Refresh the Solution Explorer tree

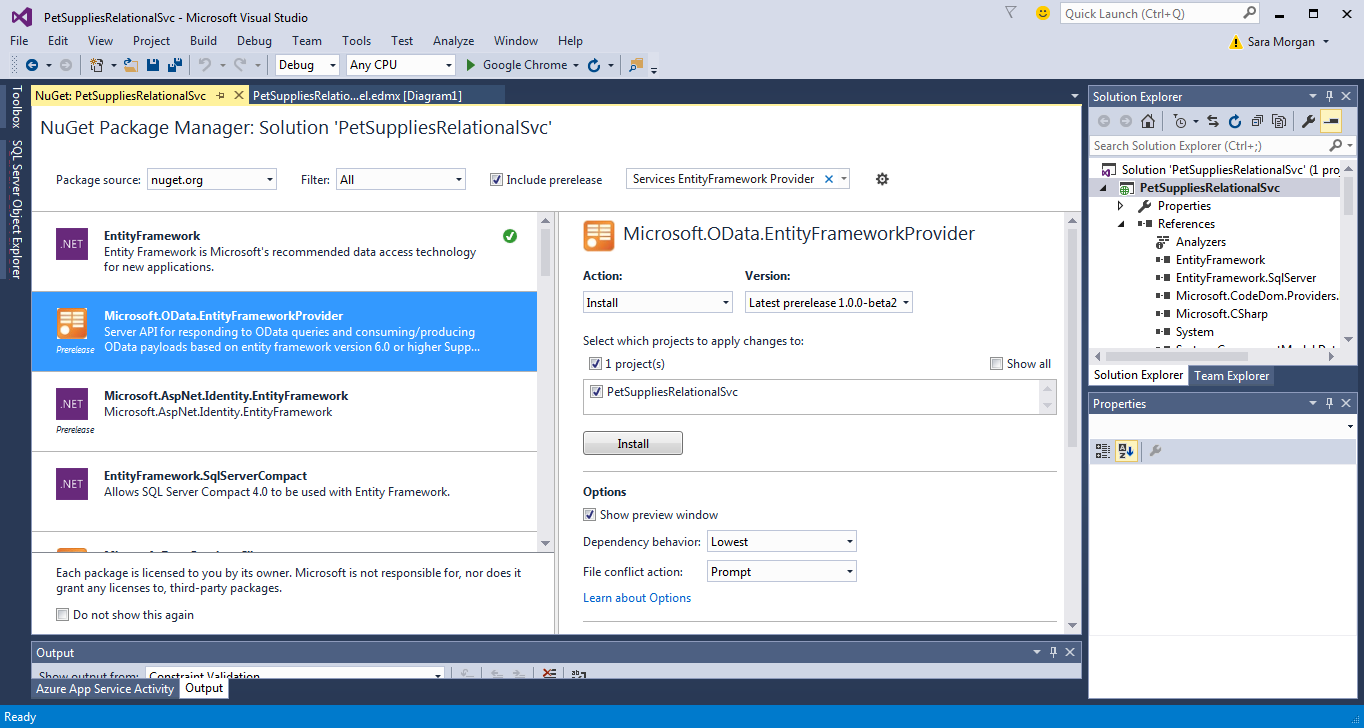coord(1235,121)
